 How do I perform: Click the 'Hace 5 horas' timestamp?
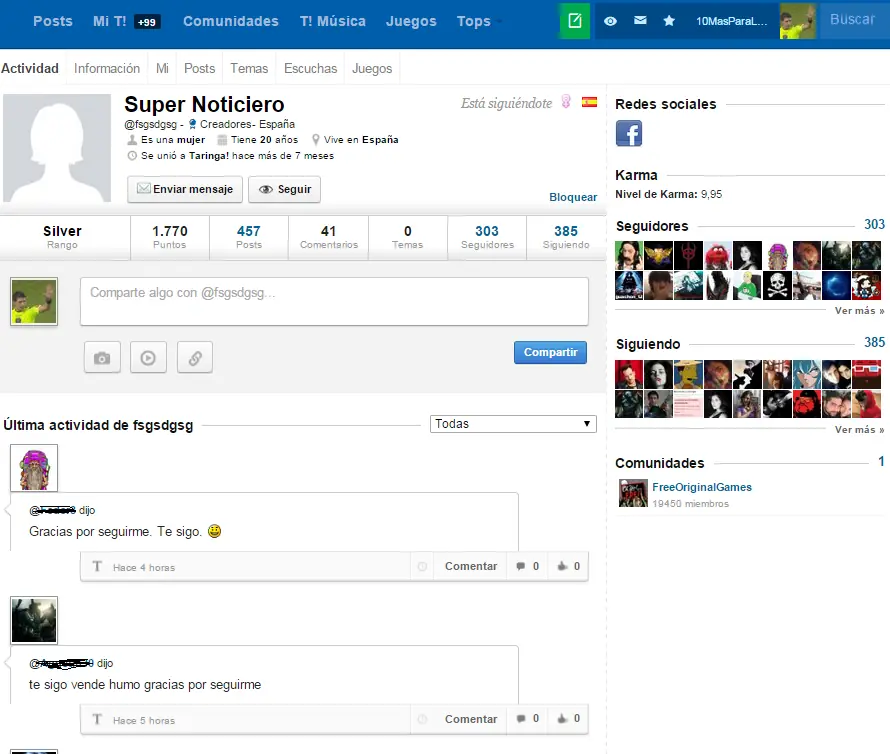(144, 720)
